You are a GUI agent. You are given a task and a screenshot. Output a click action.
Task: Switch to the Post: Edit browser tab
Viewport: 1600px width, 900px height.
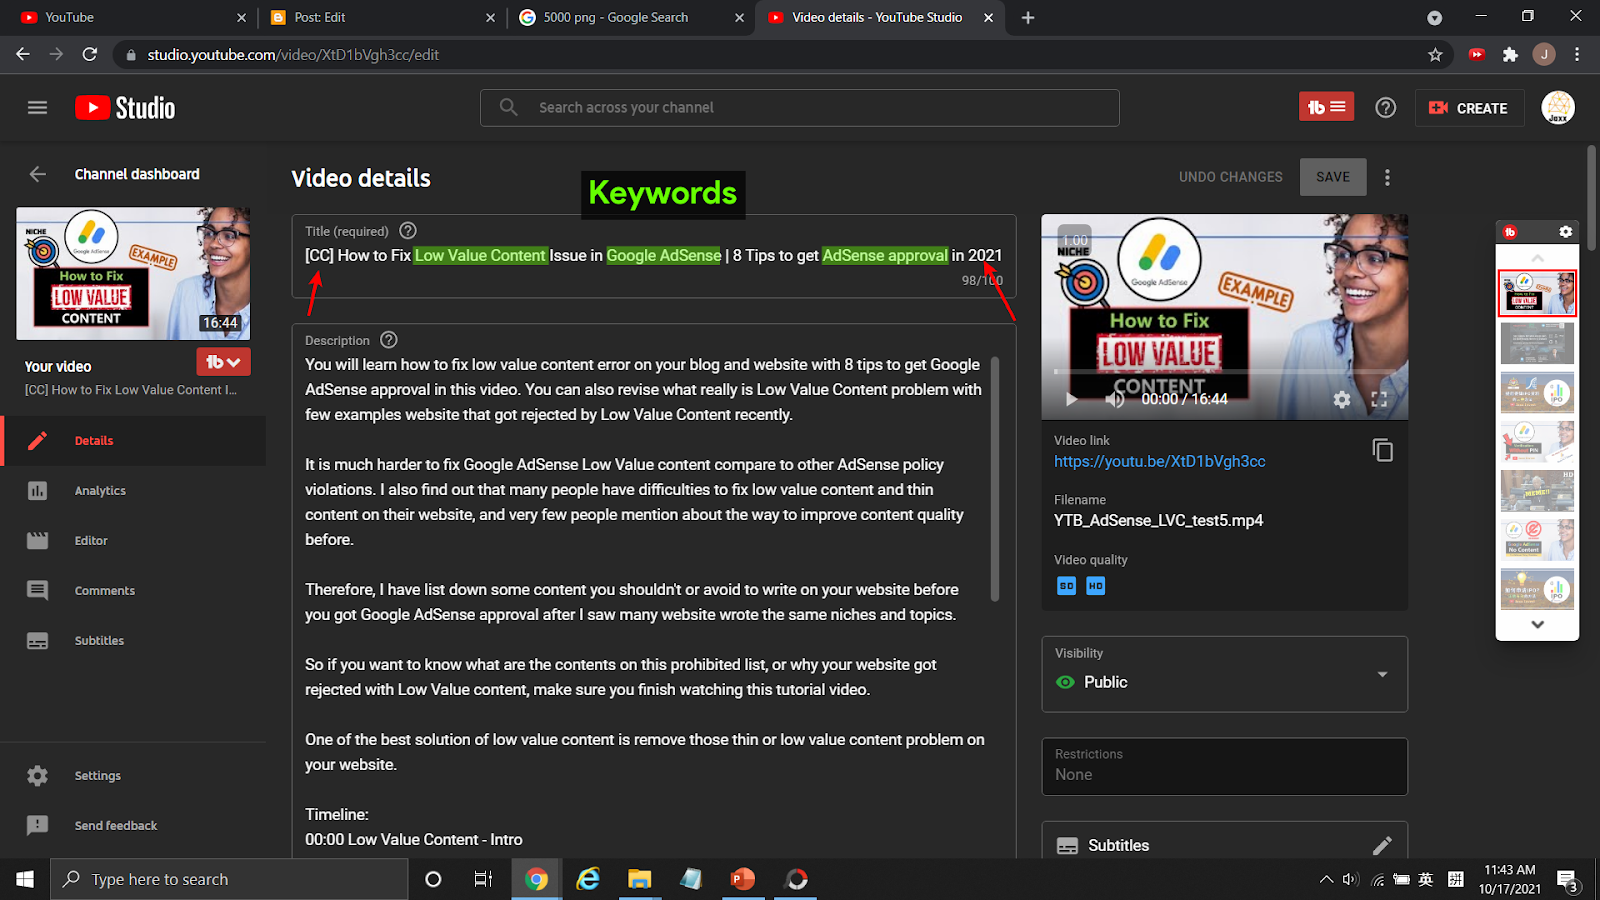click(381, 17)
